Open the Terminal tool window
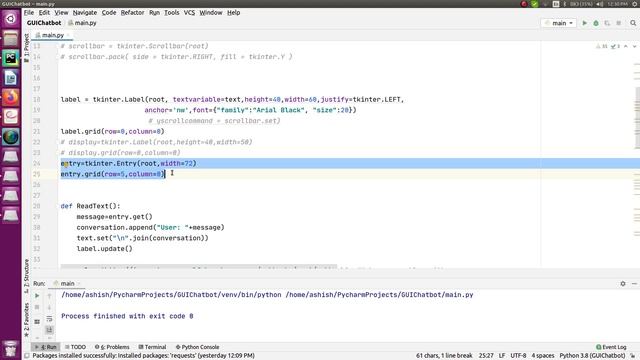 coord(152,347)
